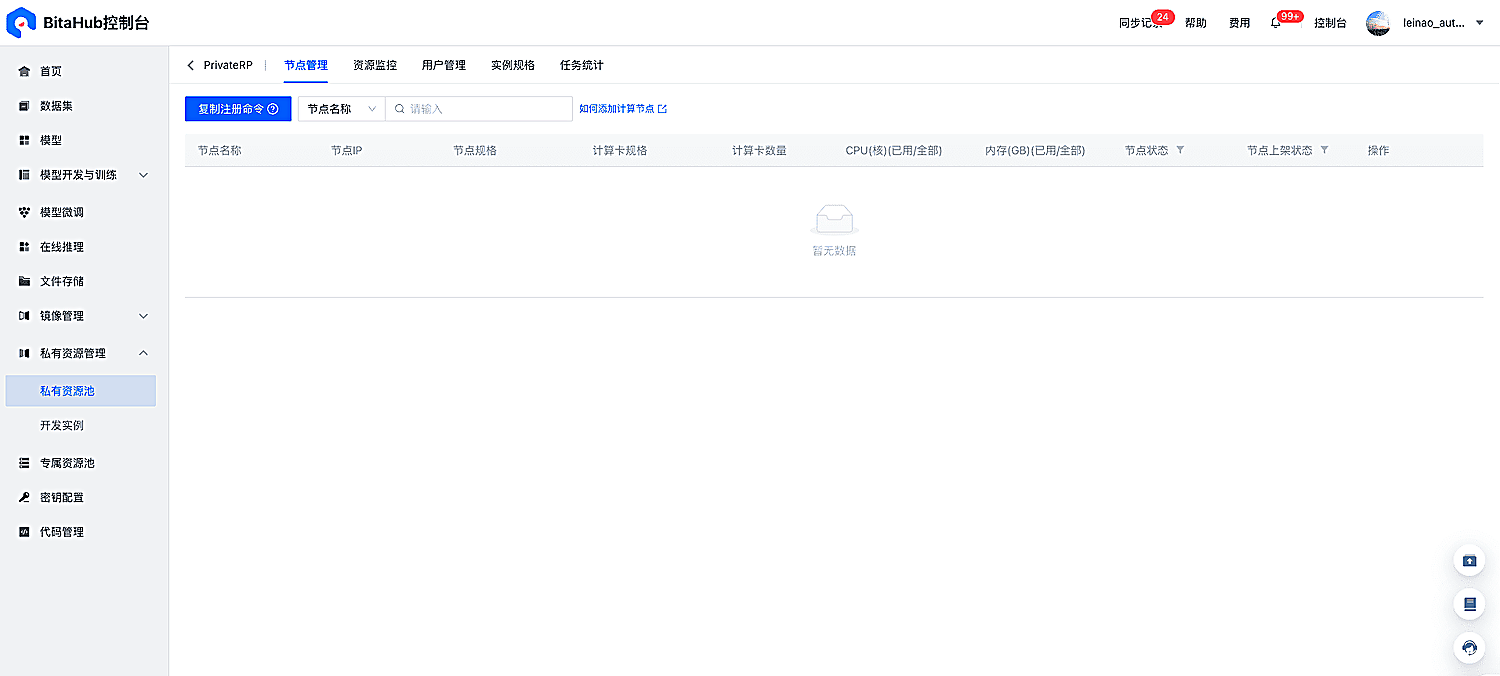
Task: Open the documentation floating button
Action: pos(1469,604)
